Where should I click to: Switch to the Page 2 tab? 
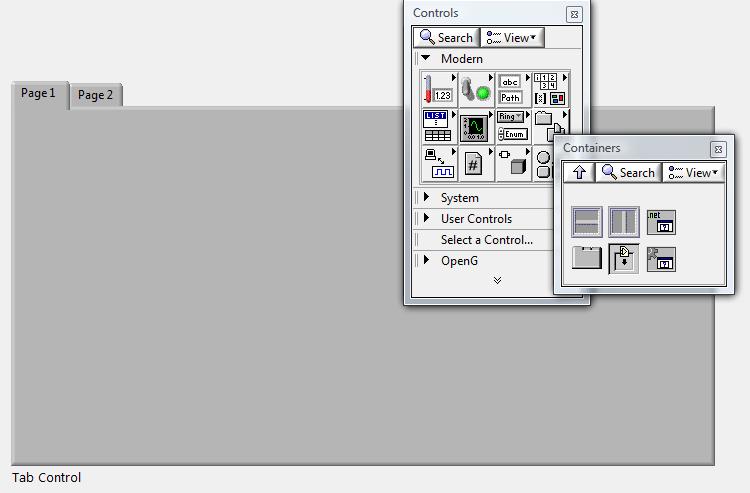[96, 95]
